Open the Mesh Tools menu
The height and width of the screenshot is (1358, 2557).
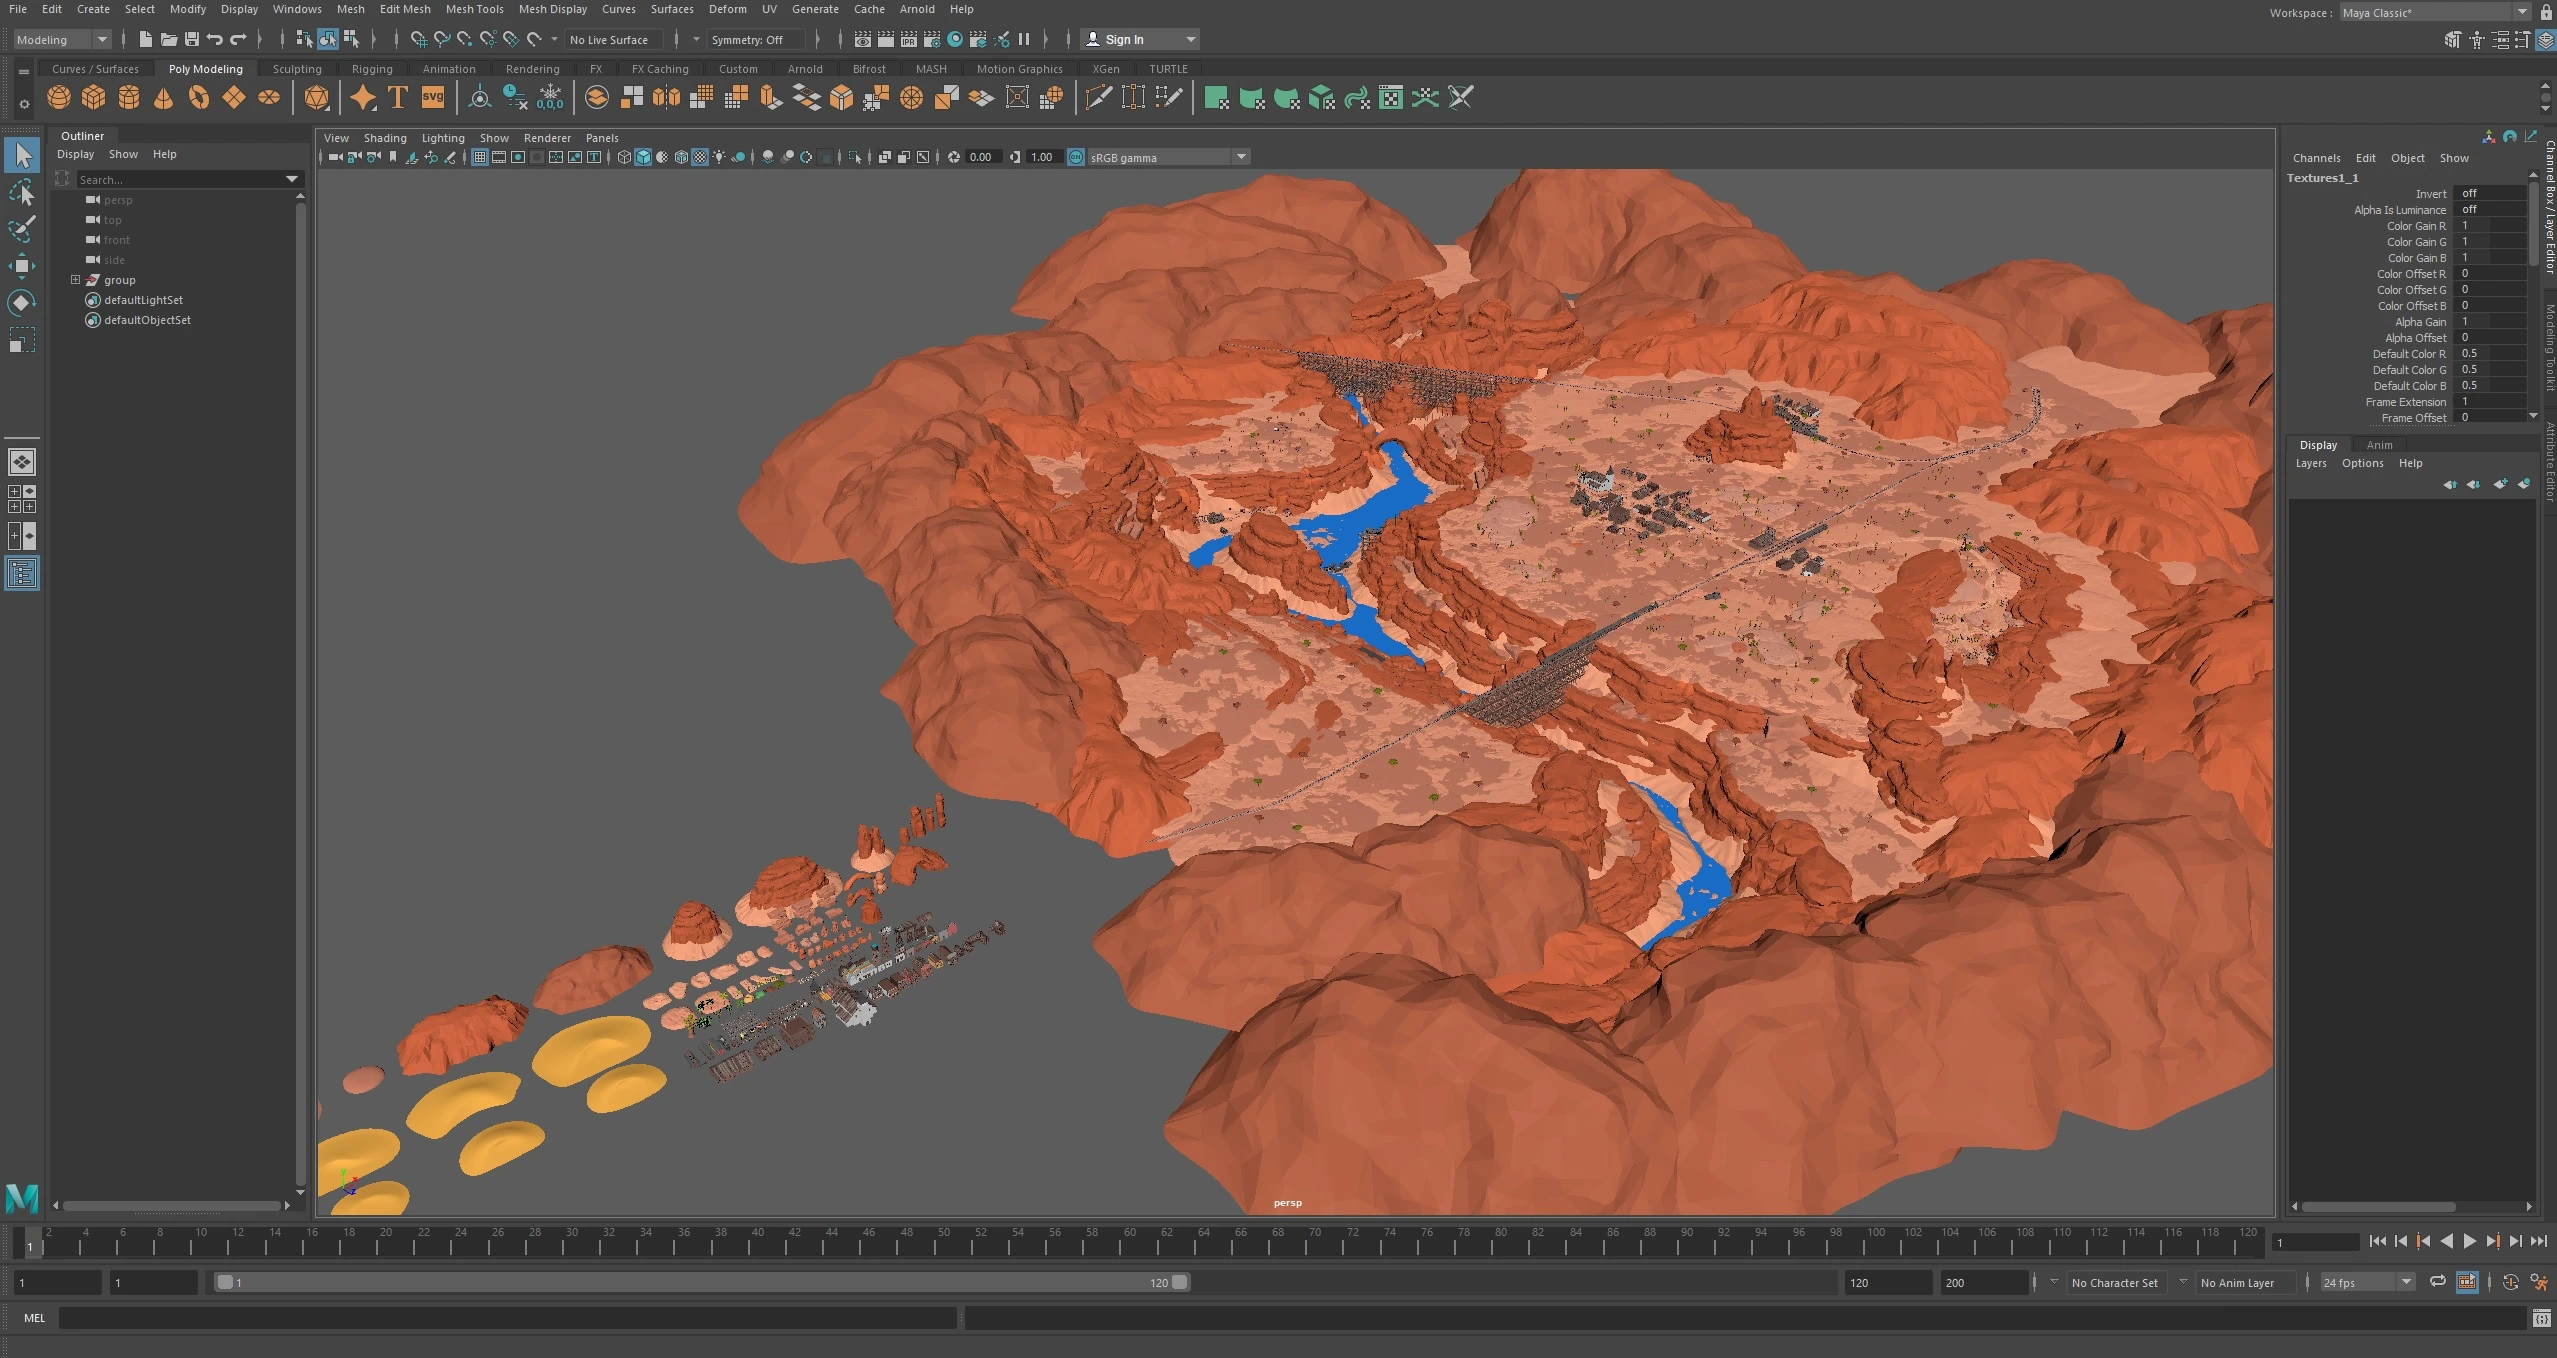coord(474,9)
